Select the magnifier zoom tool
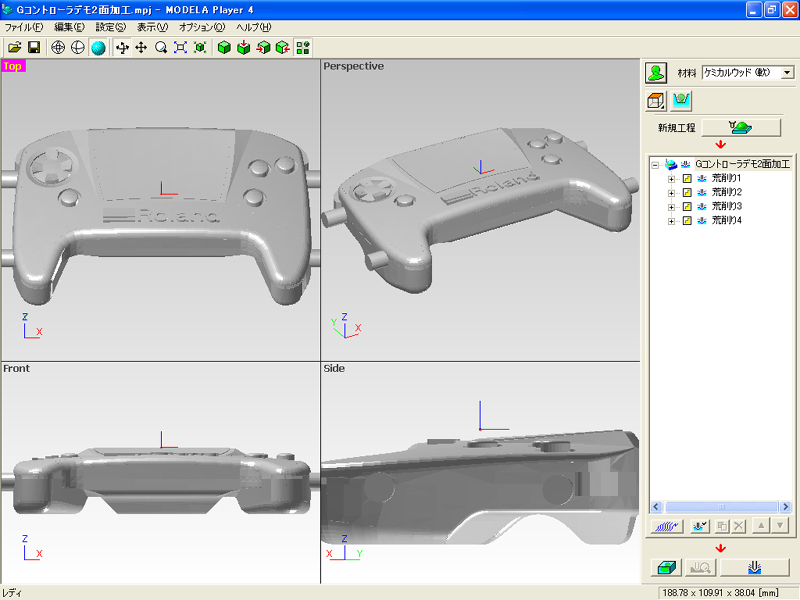 click(x=161, y=47)
